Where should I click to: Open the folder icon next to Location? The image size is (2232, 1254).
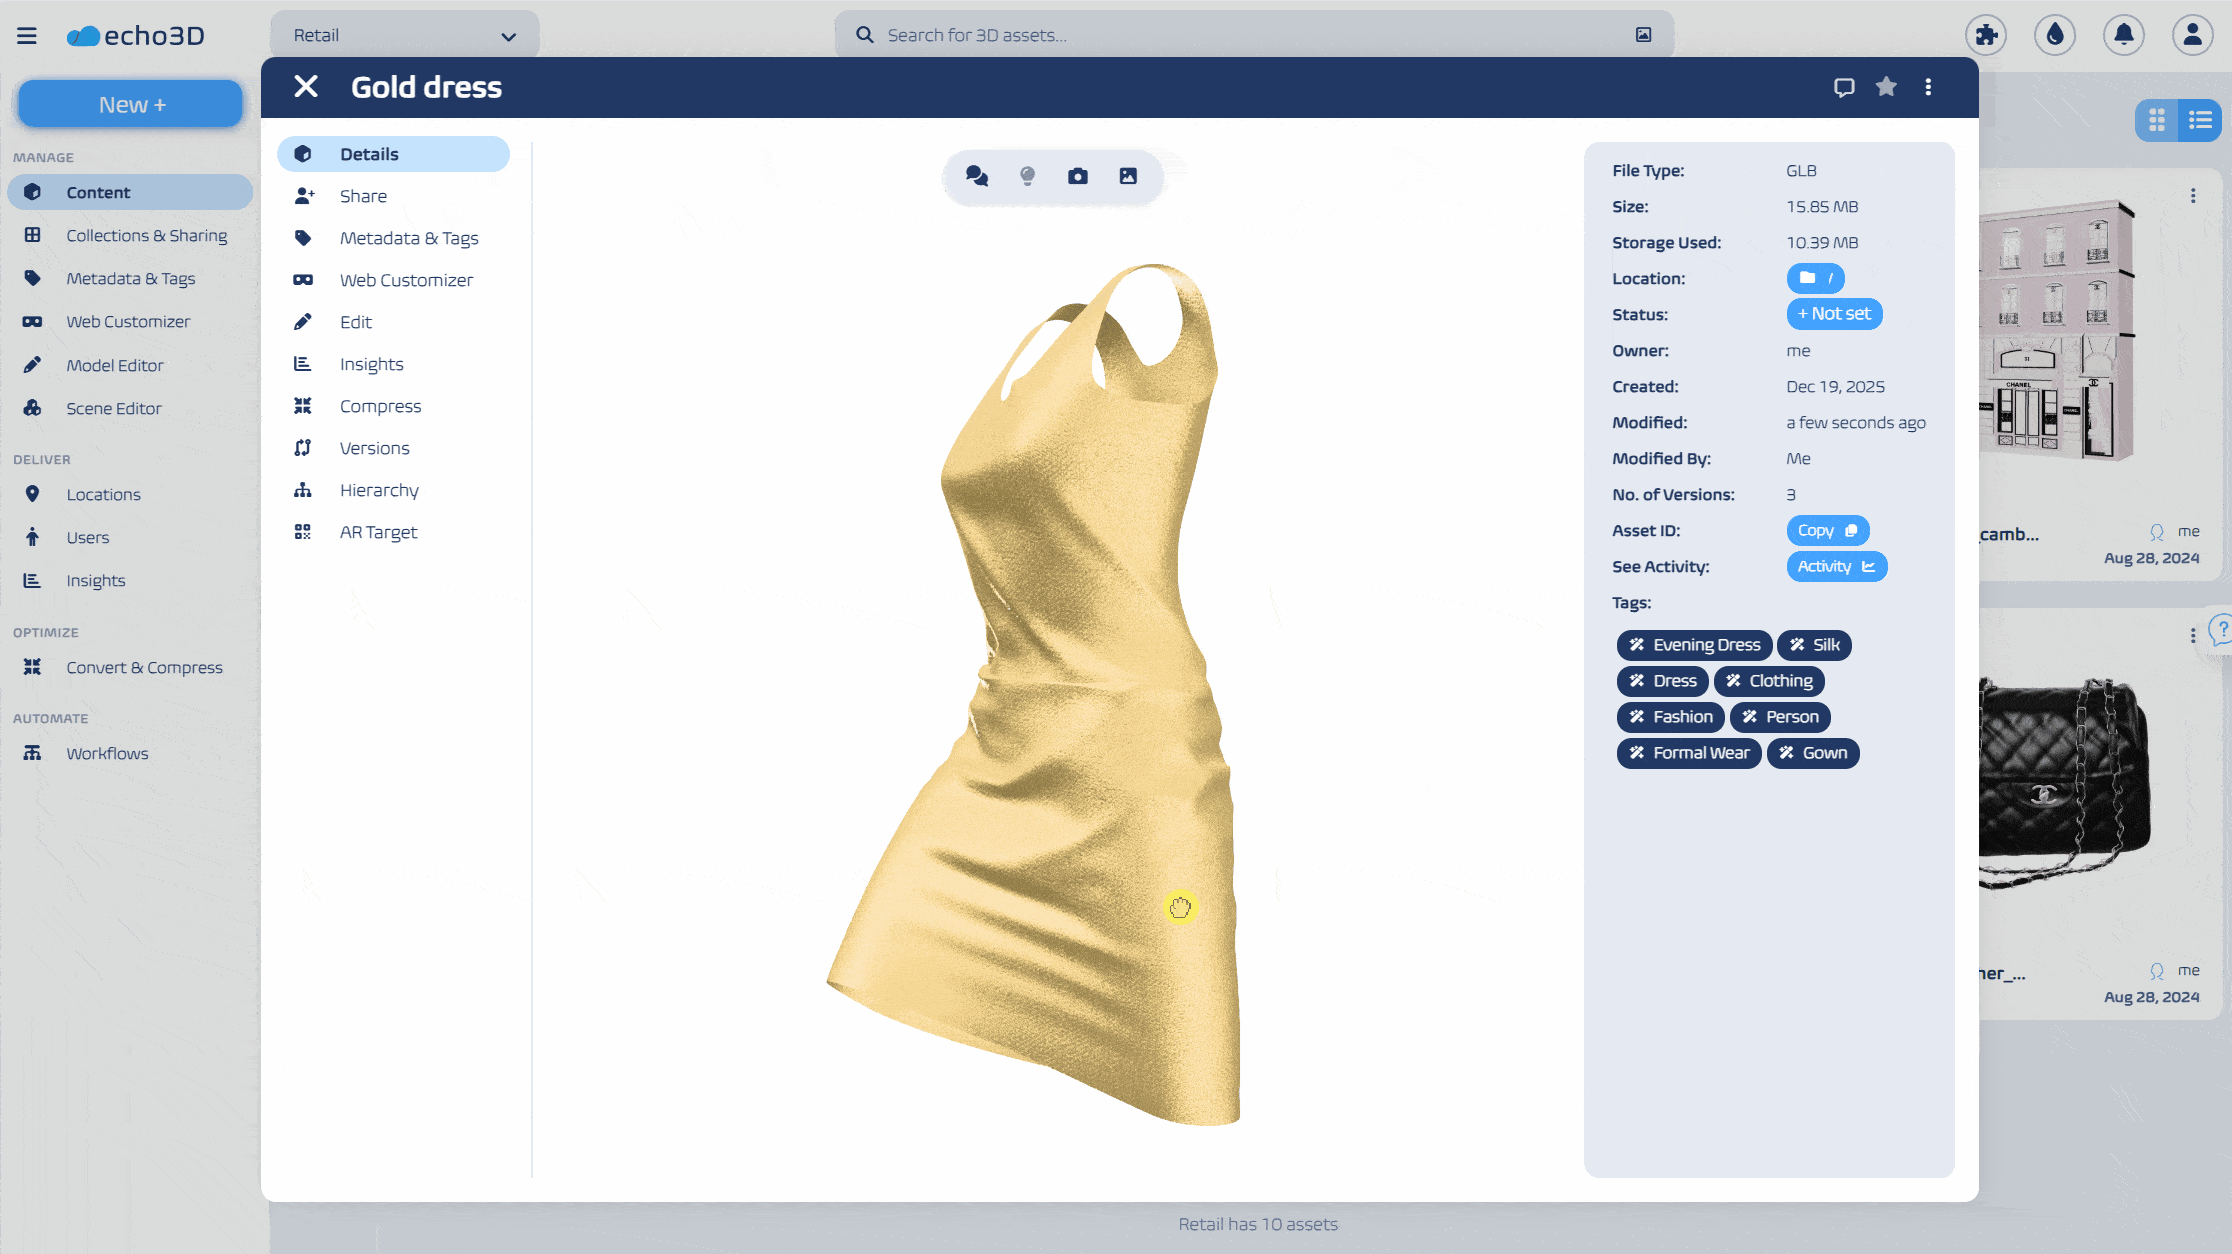[x=1808, y=278]
